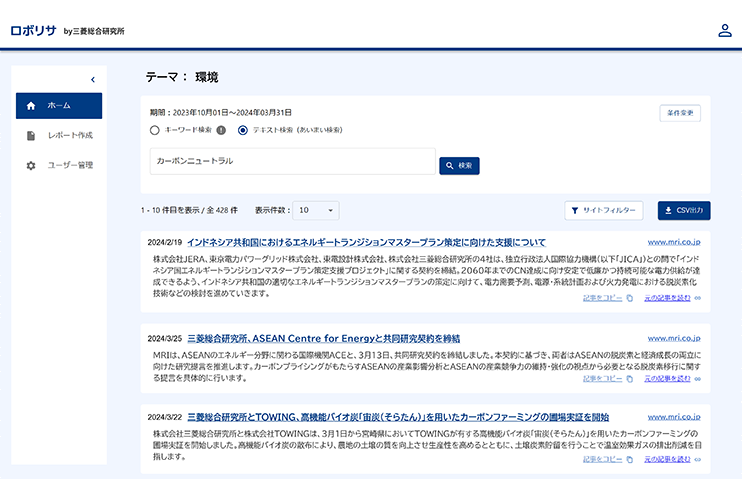This screenshot has height=479, width=742.
Task: Click the ロボリサ logo in the header
Action: (x=33, y=31)
